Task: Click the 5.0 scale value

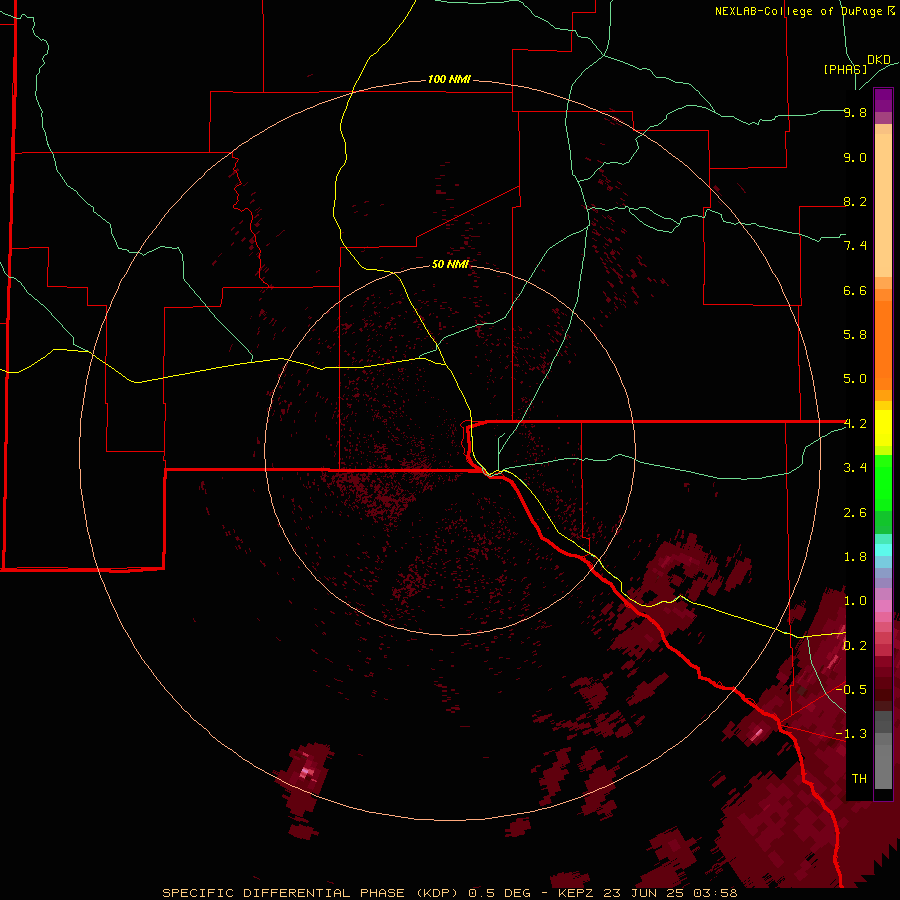Action: [855, 379]
